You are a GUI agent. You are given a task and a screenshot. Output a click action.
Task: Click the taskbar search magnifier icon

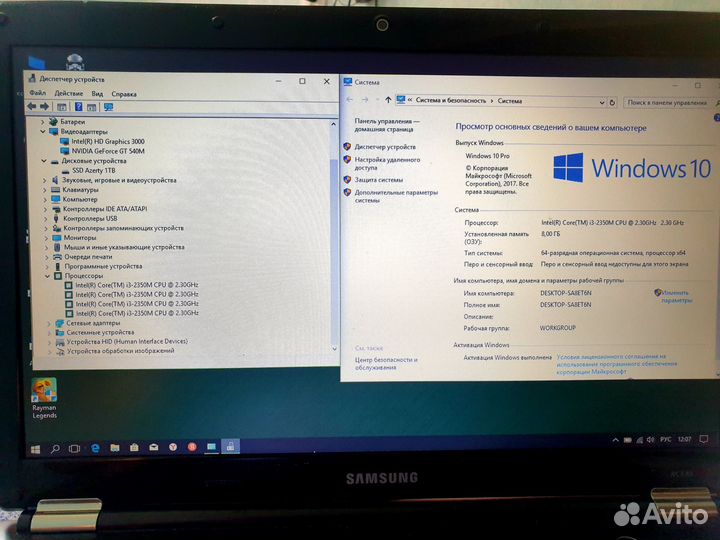(x=55, y=449)
